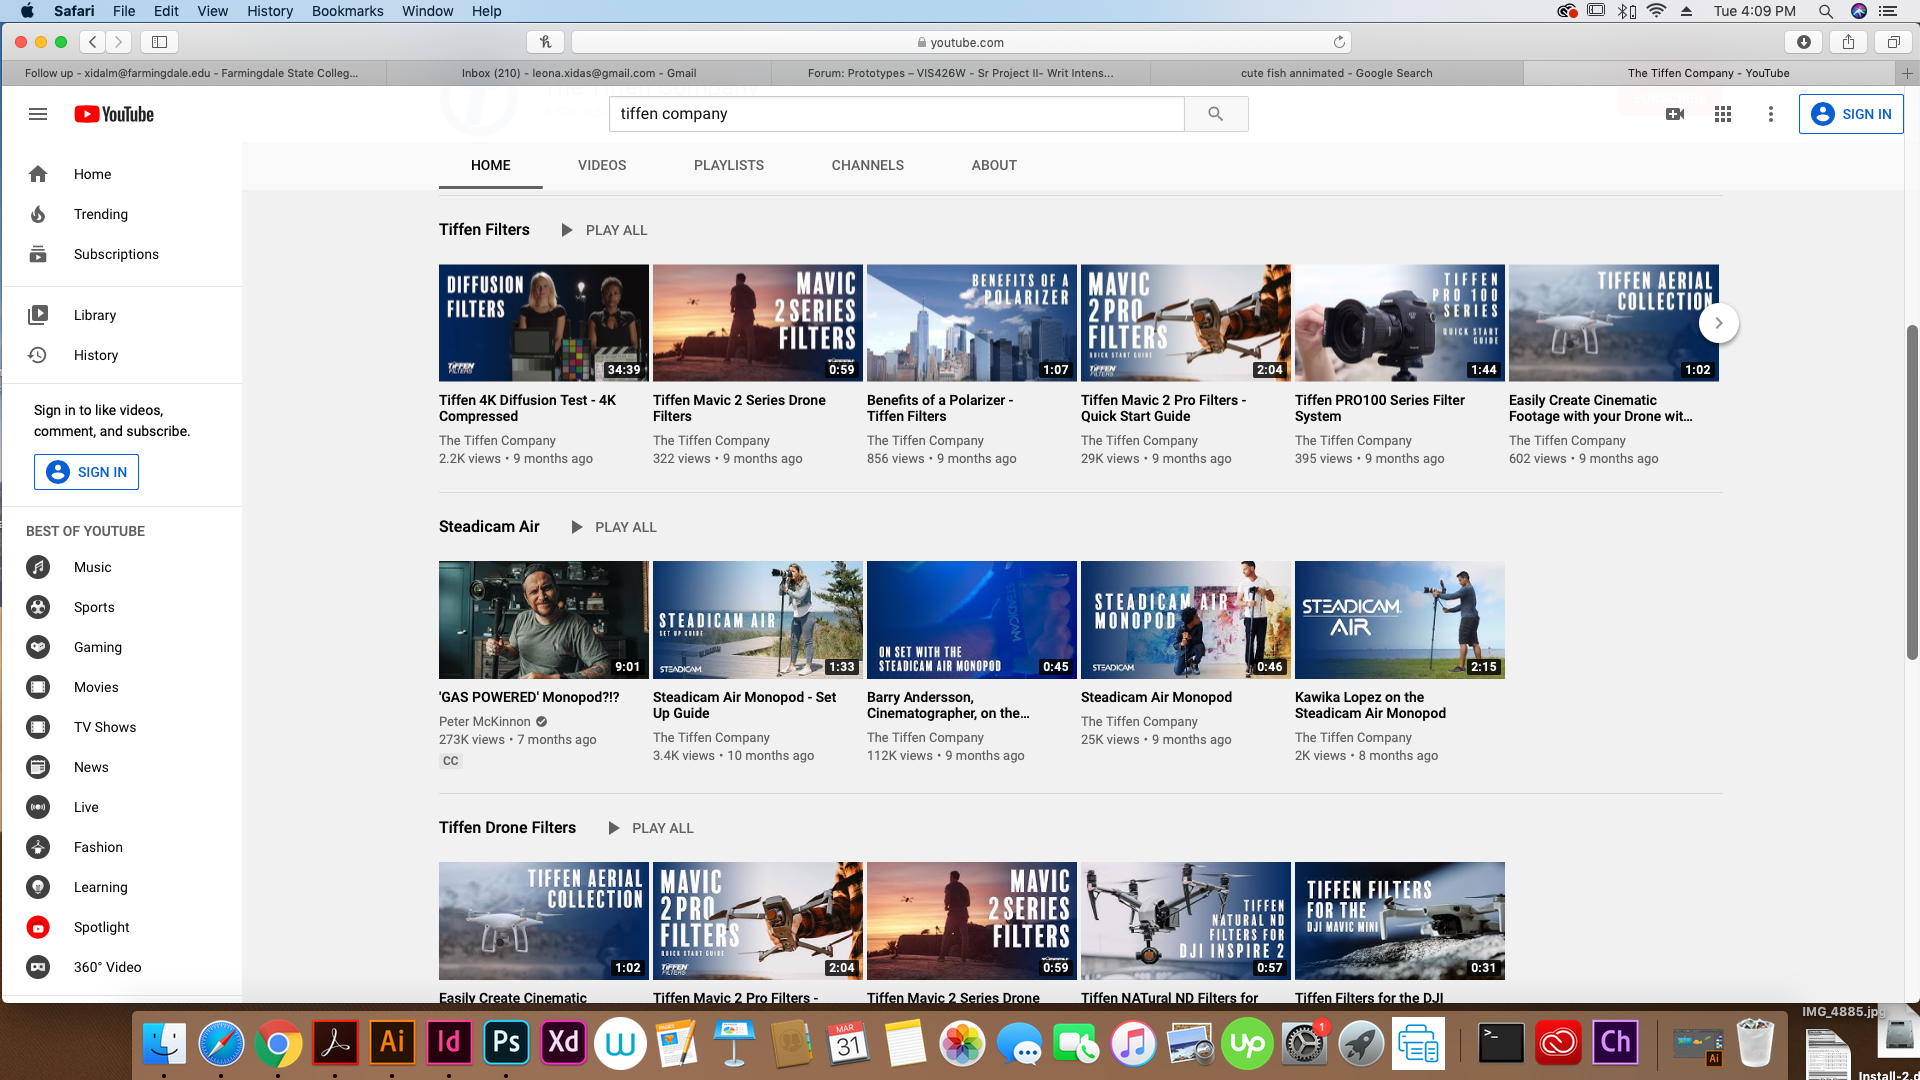Open Diffusion Filters video thumbnail

(x=544, y=323)
